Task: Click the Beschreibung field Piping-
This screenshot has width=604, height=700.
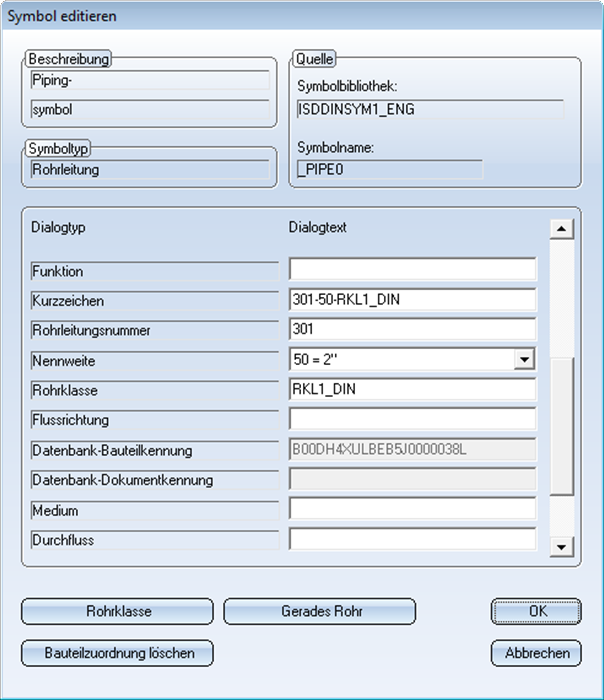Action: [150, 80]
